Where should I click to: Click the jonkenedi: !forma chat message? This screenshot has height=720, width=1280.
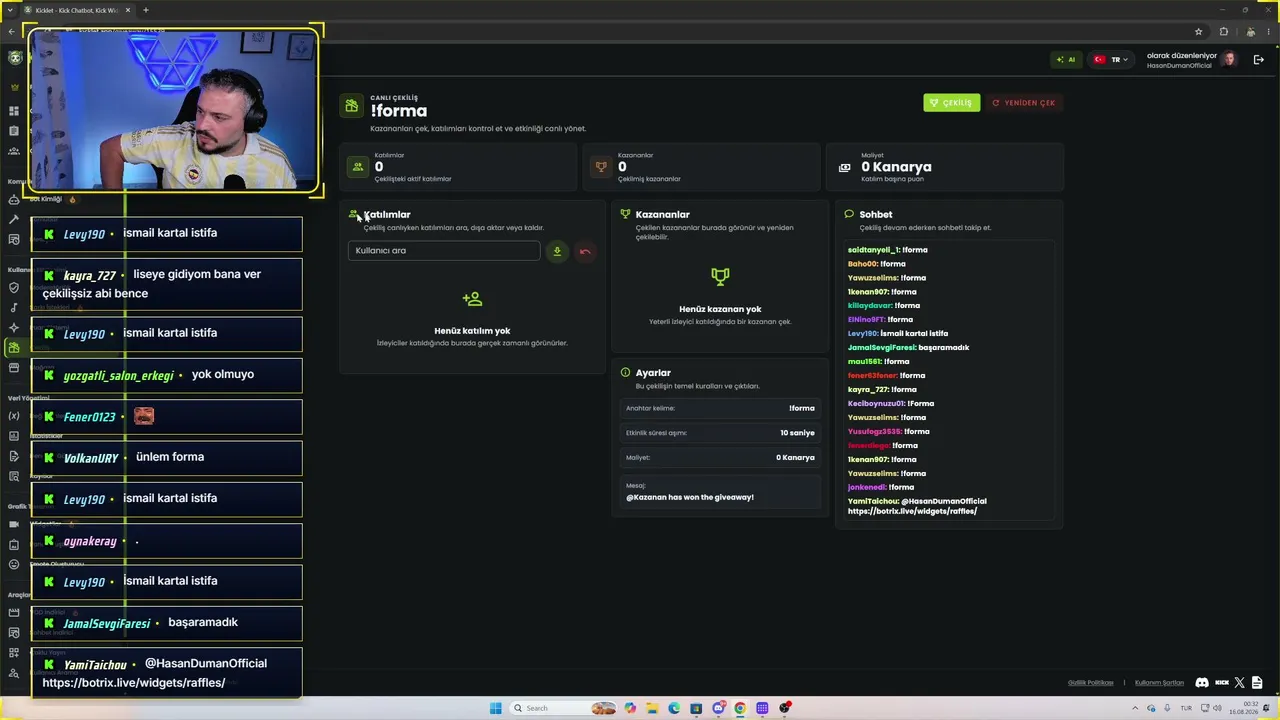coord(880,487)
